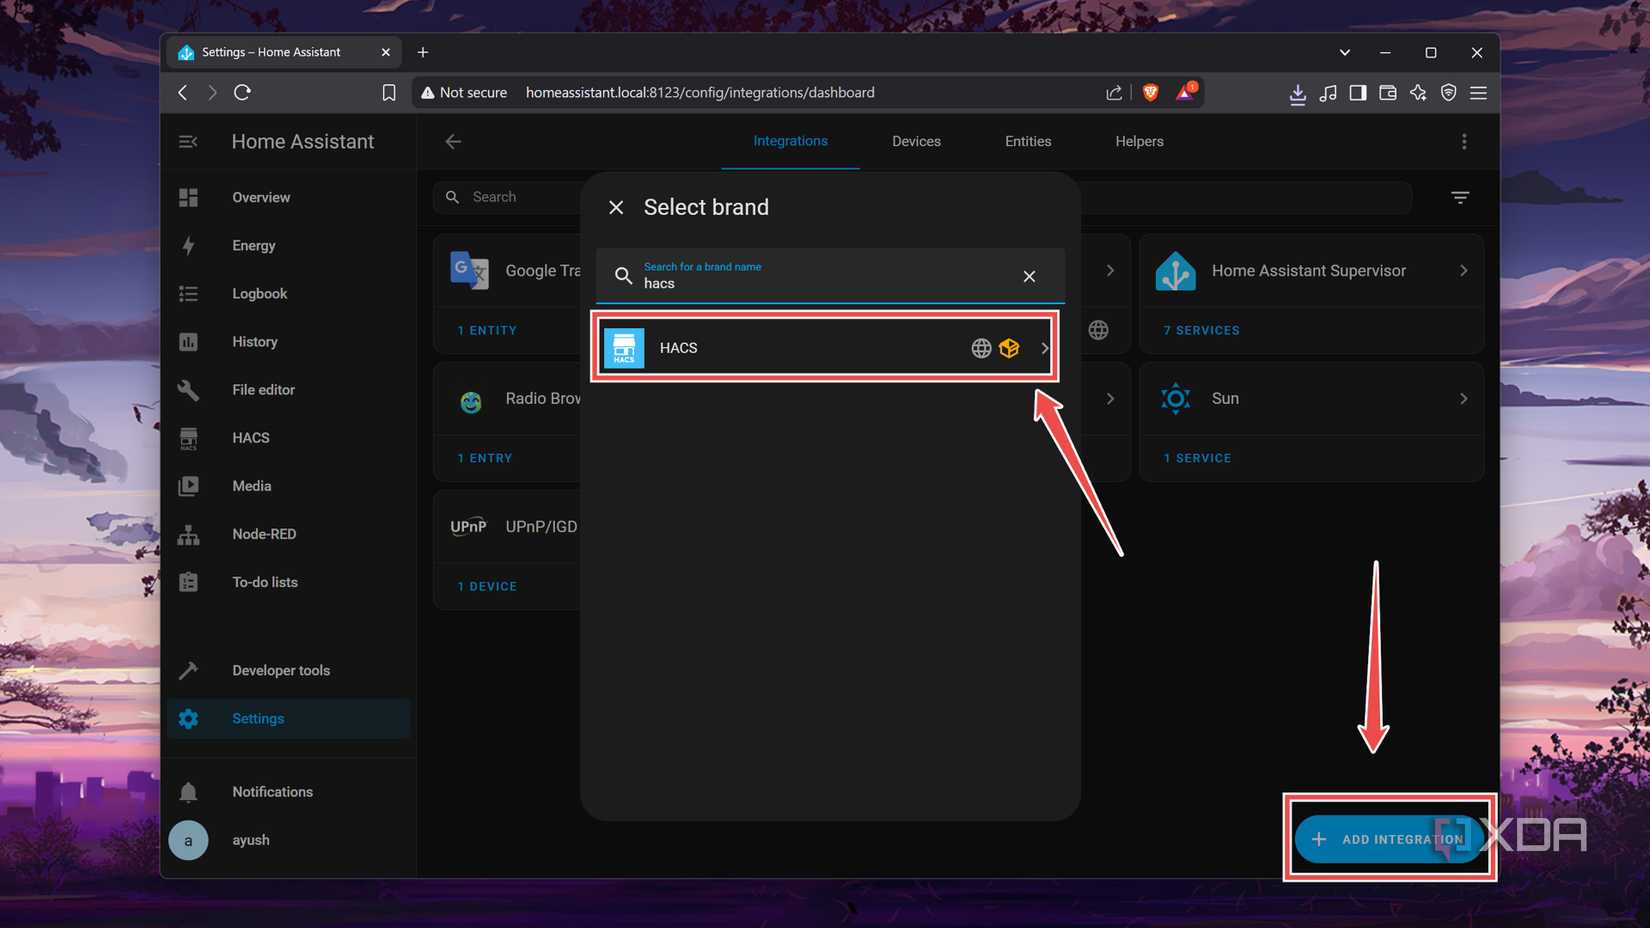Switch to the Integrations tab
The image size is (1650, 928).
[x=790, y=141]
